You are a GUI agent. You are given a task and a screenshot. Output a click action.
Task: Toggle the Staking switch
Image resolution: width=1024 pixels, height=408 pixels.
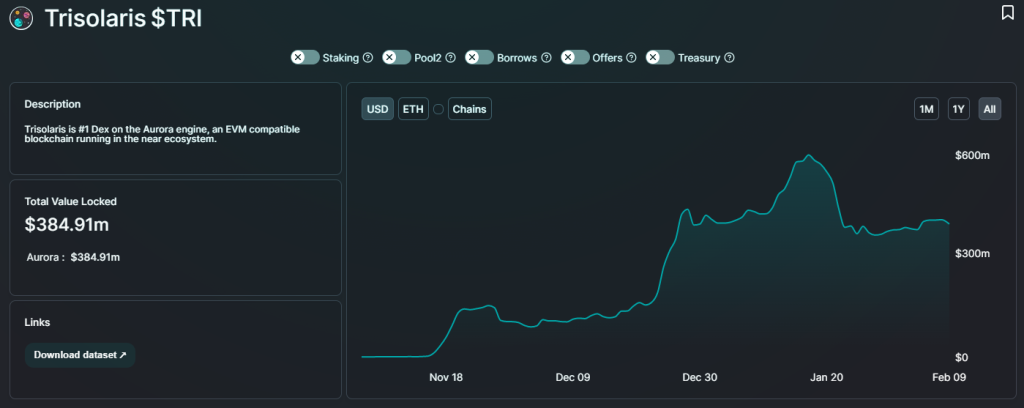click(x=305, y=57)
